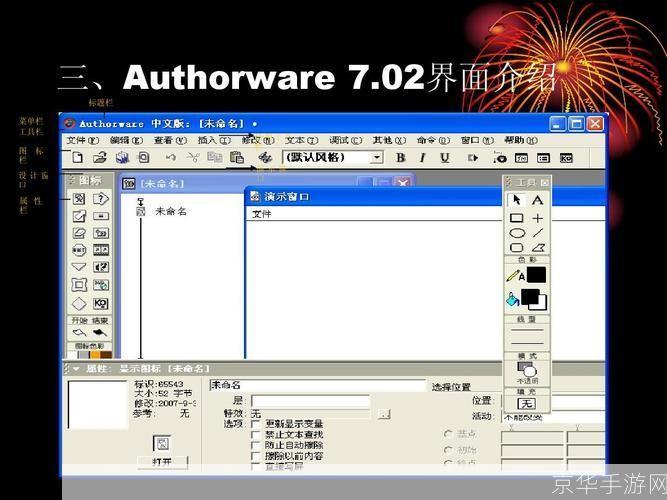Open the Control Panel toolbar icon
667x500 pixels.
click(501, 158)
